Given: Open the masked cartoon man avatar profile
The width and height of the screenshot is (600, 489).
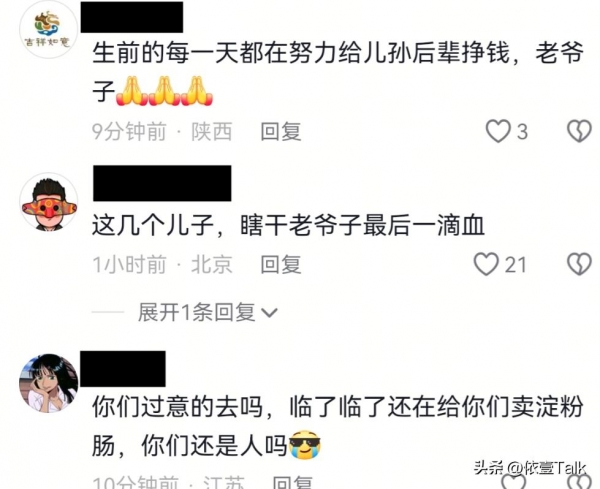Looking at the screenshot, I should point(49,202).
